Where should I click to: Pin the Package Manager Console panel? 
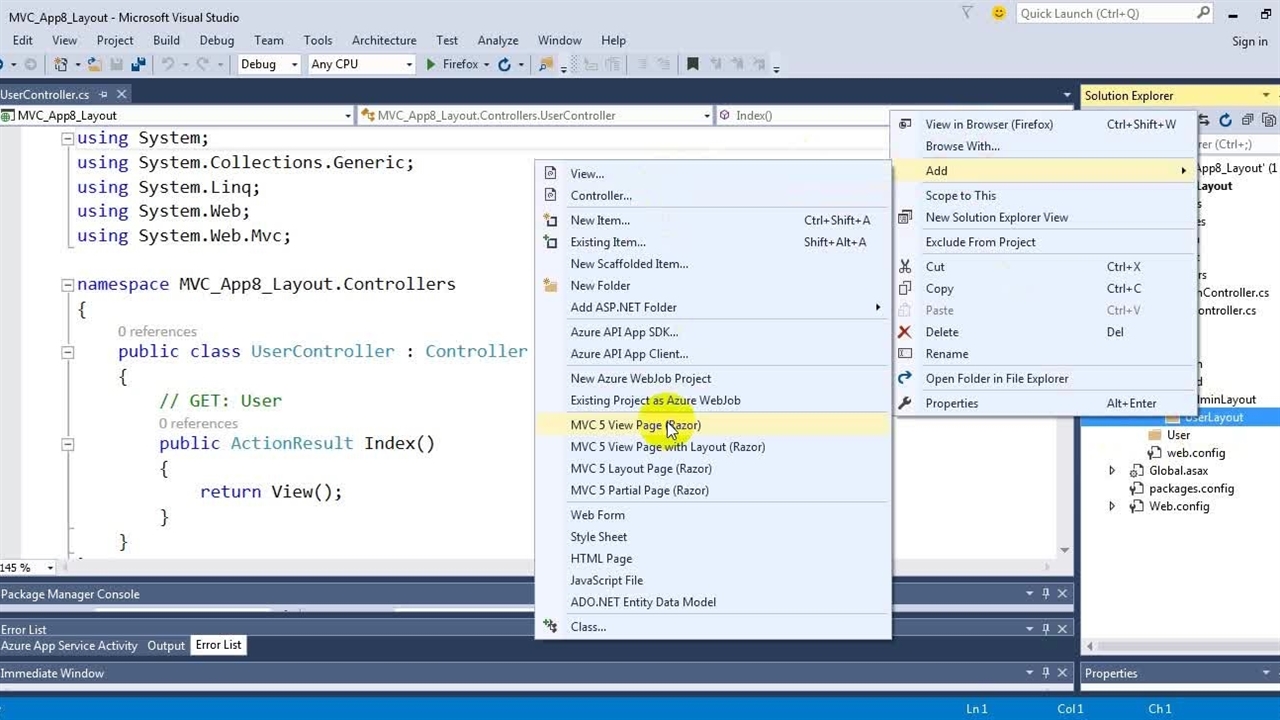click(1046, 593)
